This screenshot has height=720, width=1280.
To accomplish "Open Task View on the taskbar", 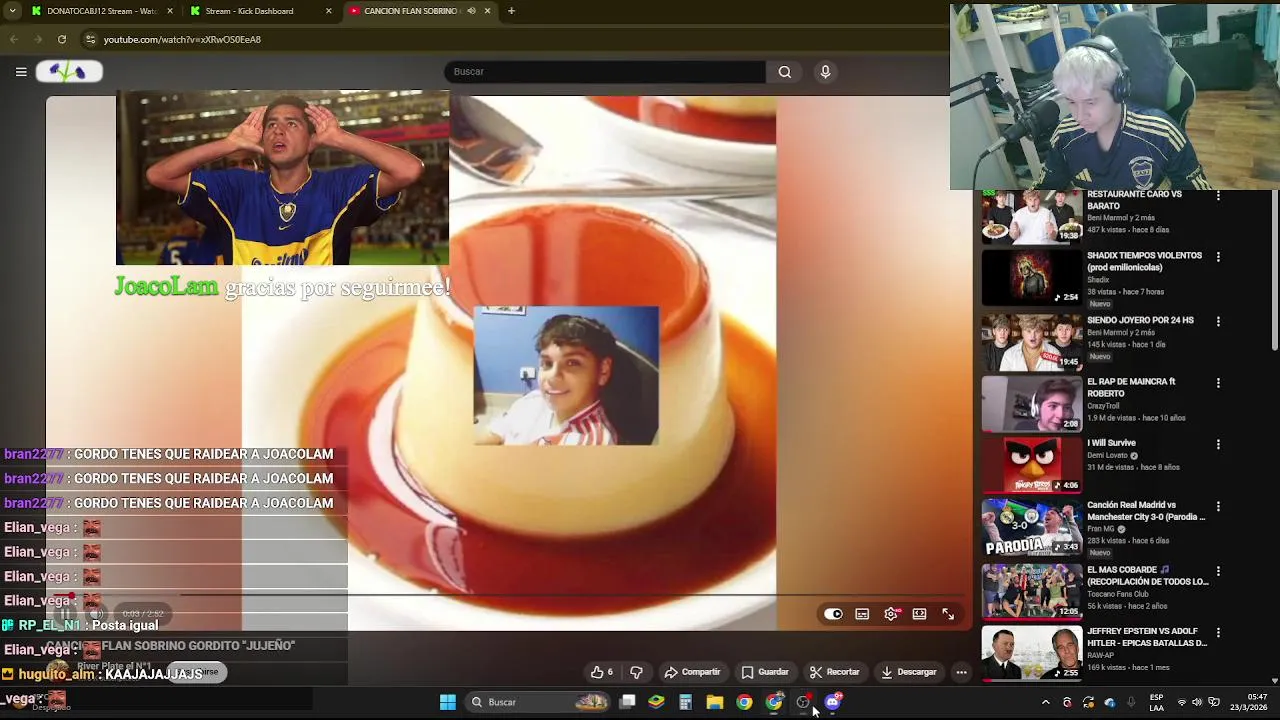I will [x=627, y=702].
